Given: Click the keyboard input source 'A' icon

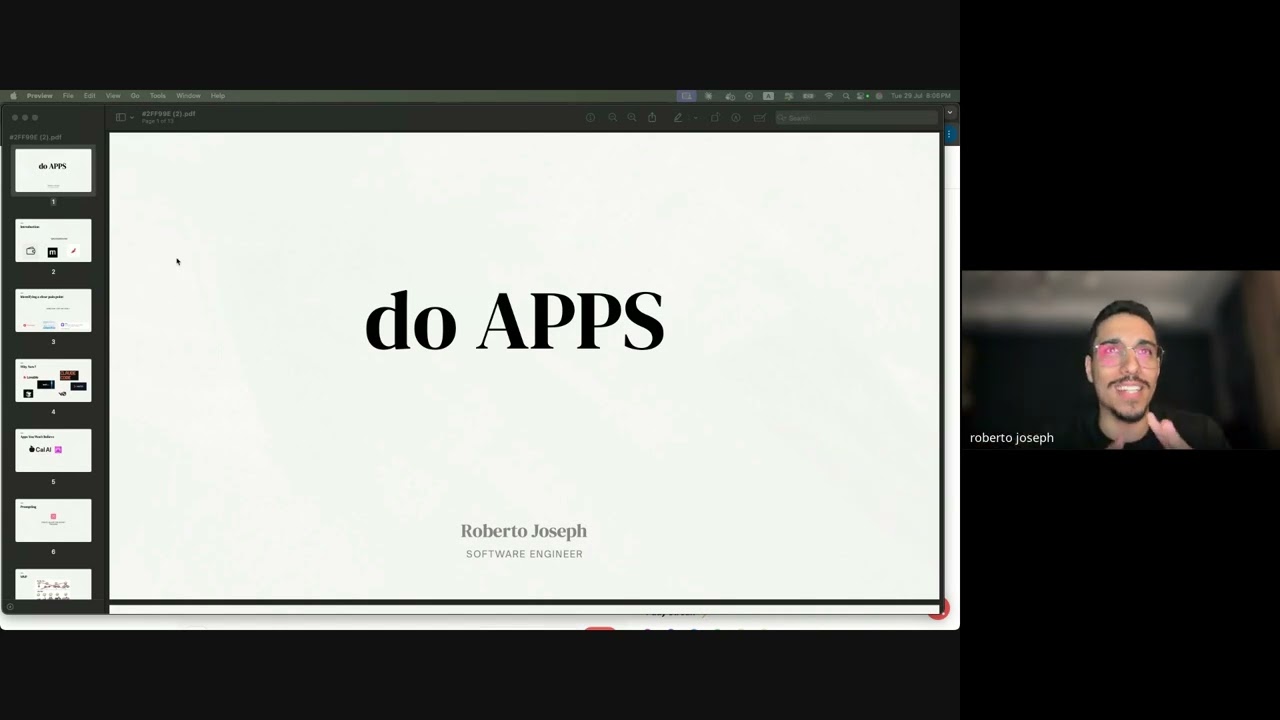Looking at the screenshot, I should point(768,96).
